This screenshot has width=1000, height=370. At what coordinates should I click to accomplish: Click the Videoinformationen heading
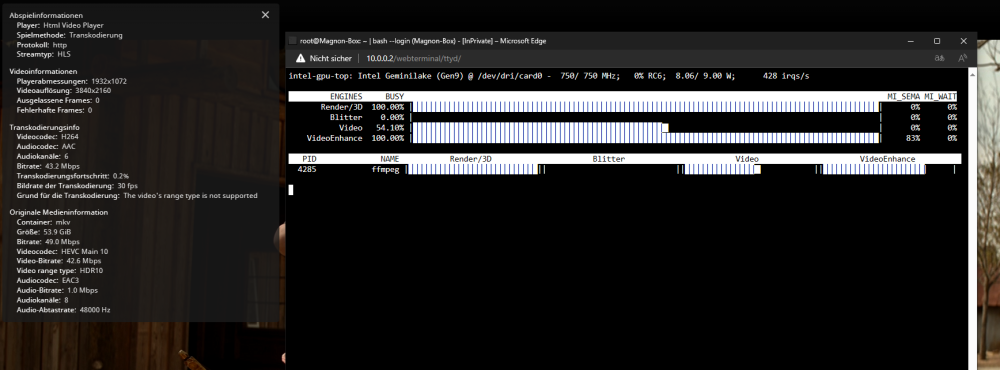(x=43, y=71)
